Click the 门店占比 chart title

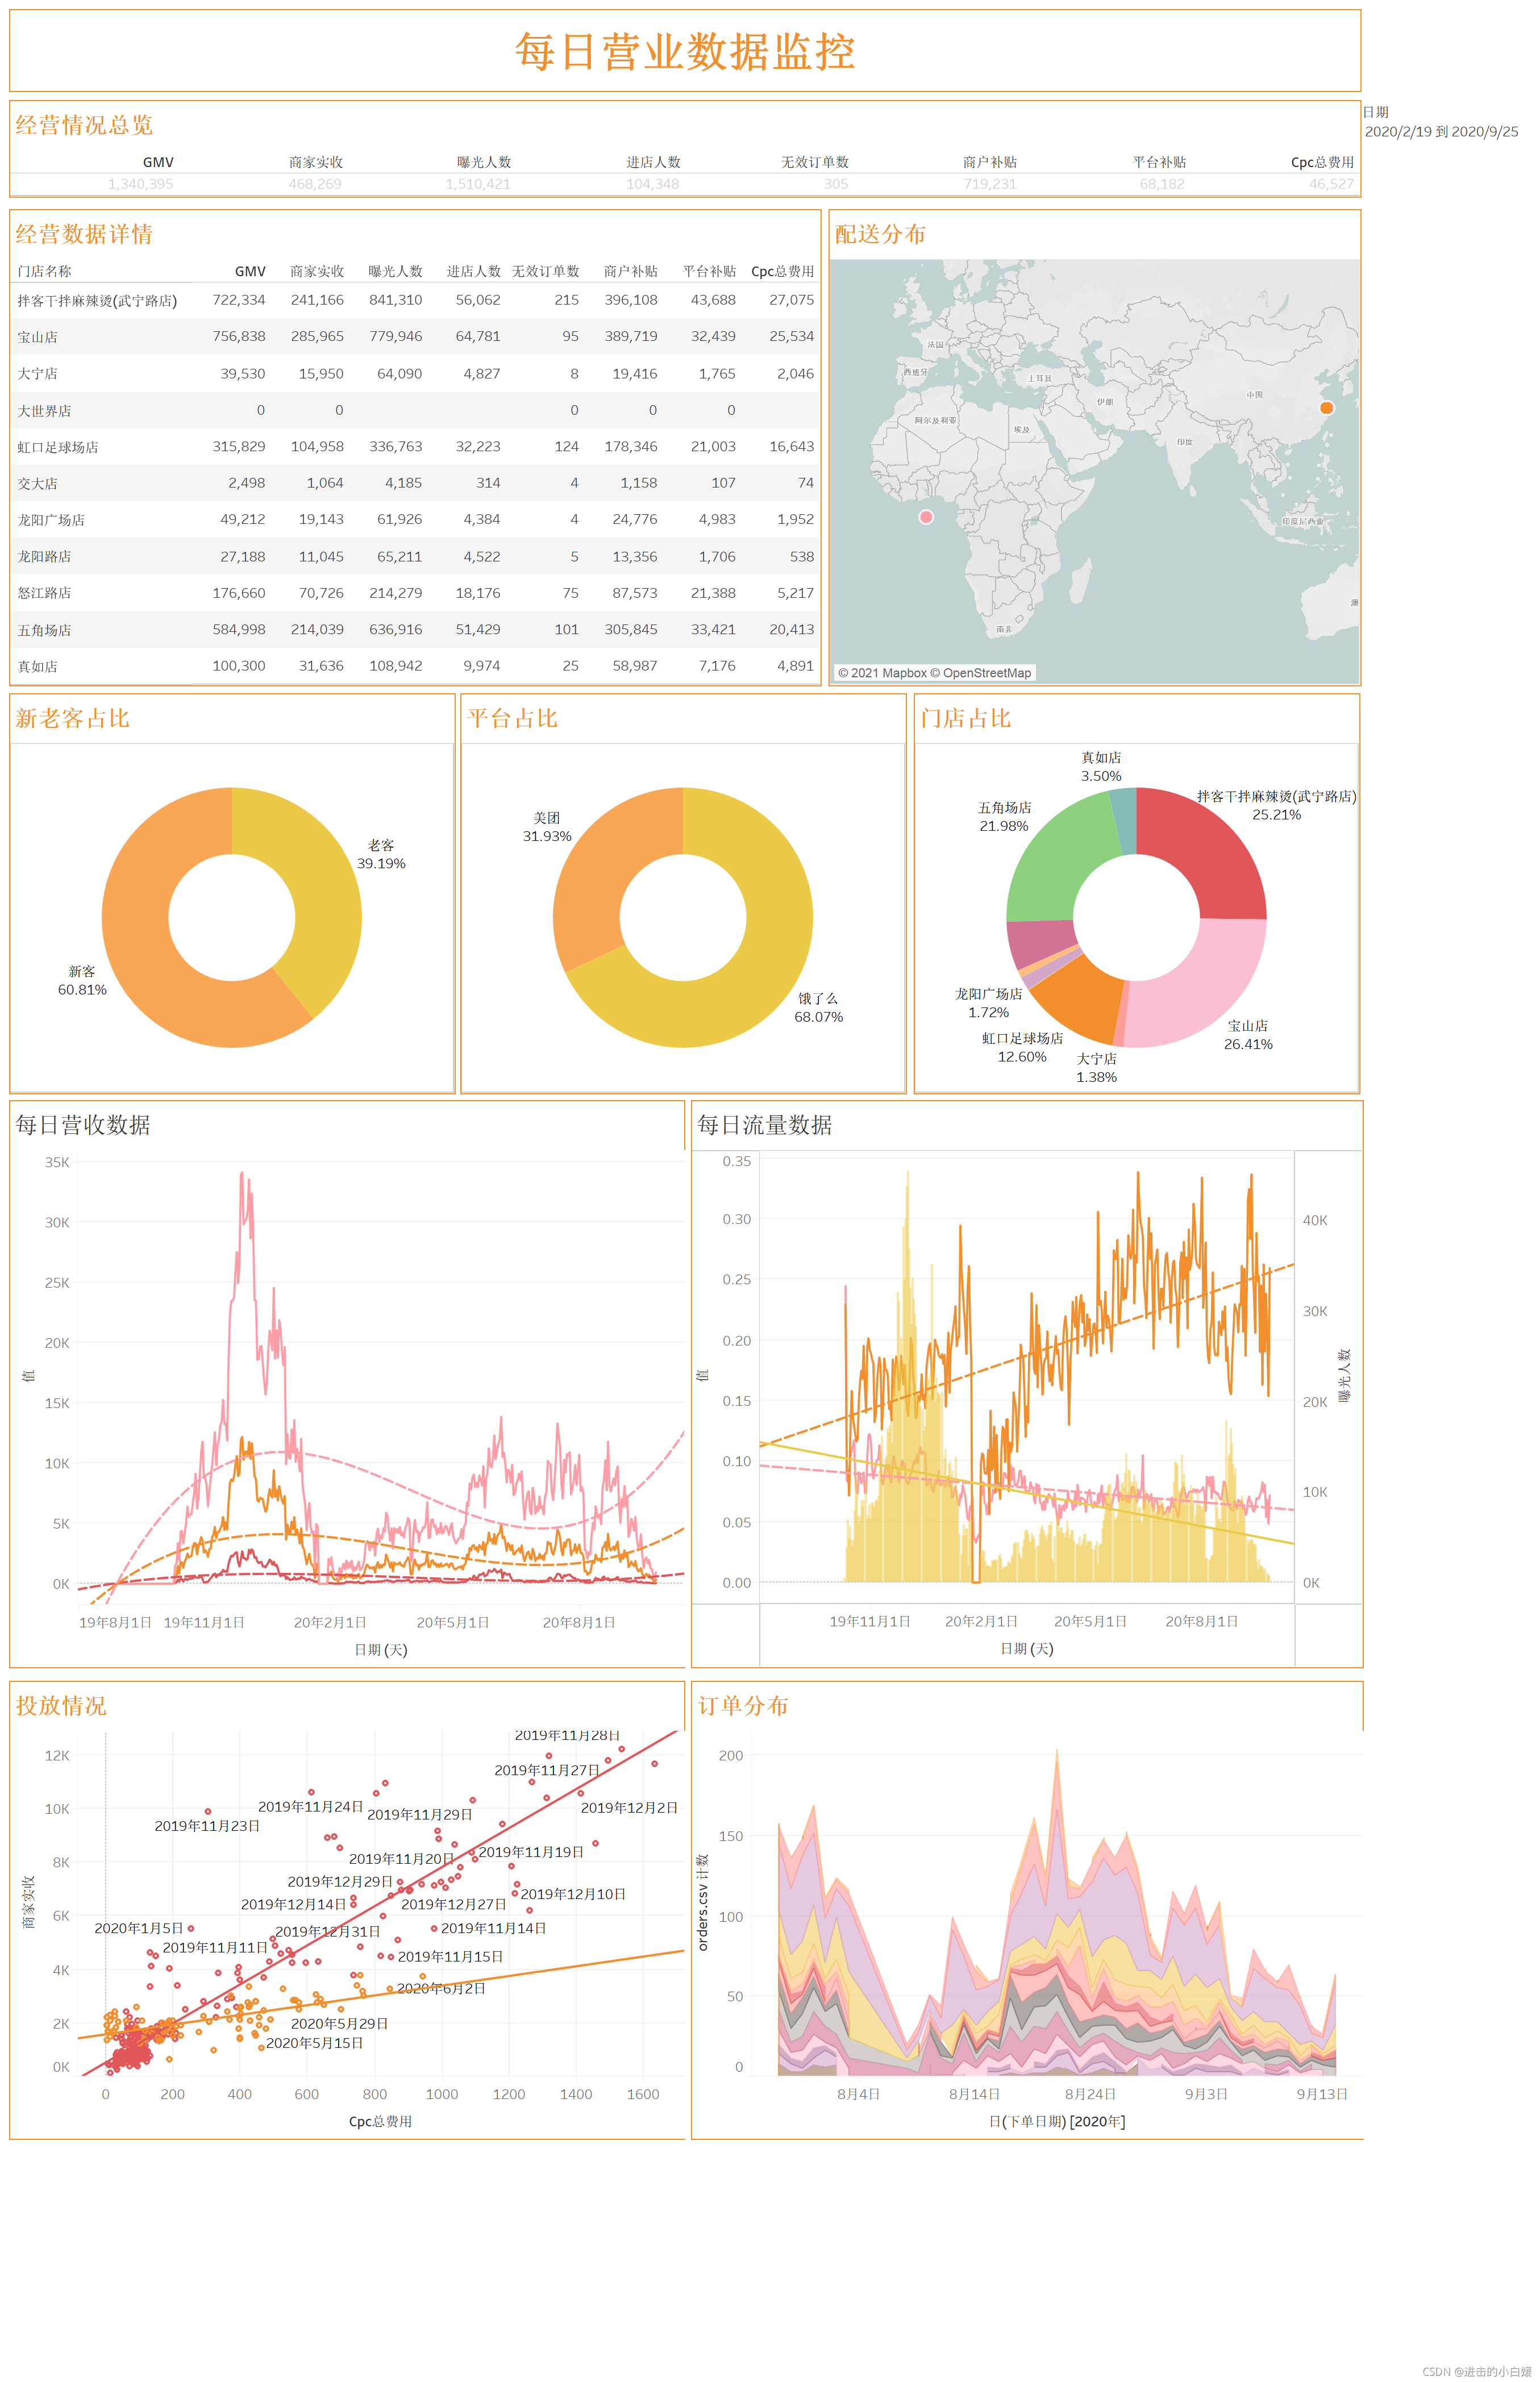[x=966, y=718]
